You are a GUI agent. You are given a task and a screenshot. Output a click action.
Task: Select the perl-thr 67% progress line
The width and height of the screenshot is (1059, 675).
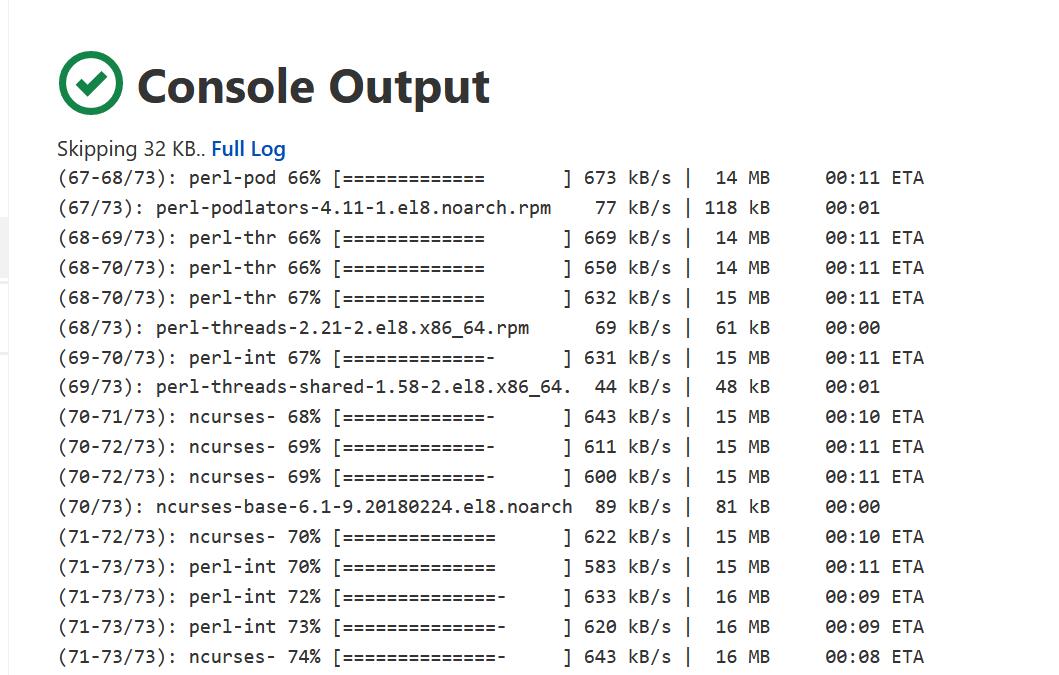coord(491,297)
